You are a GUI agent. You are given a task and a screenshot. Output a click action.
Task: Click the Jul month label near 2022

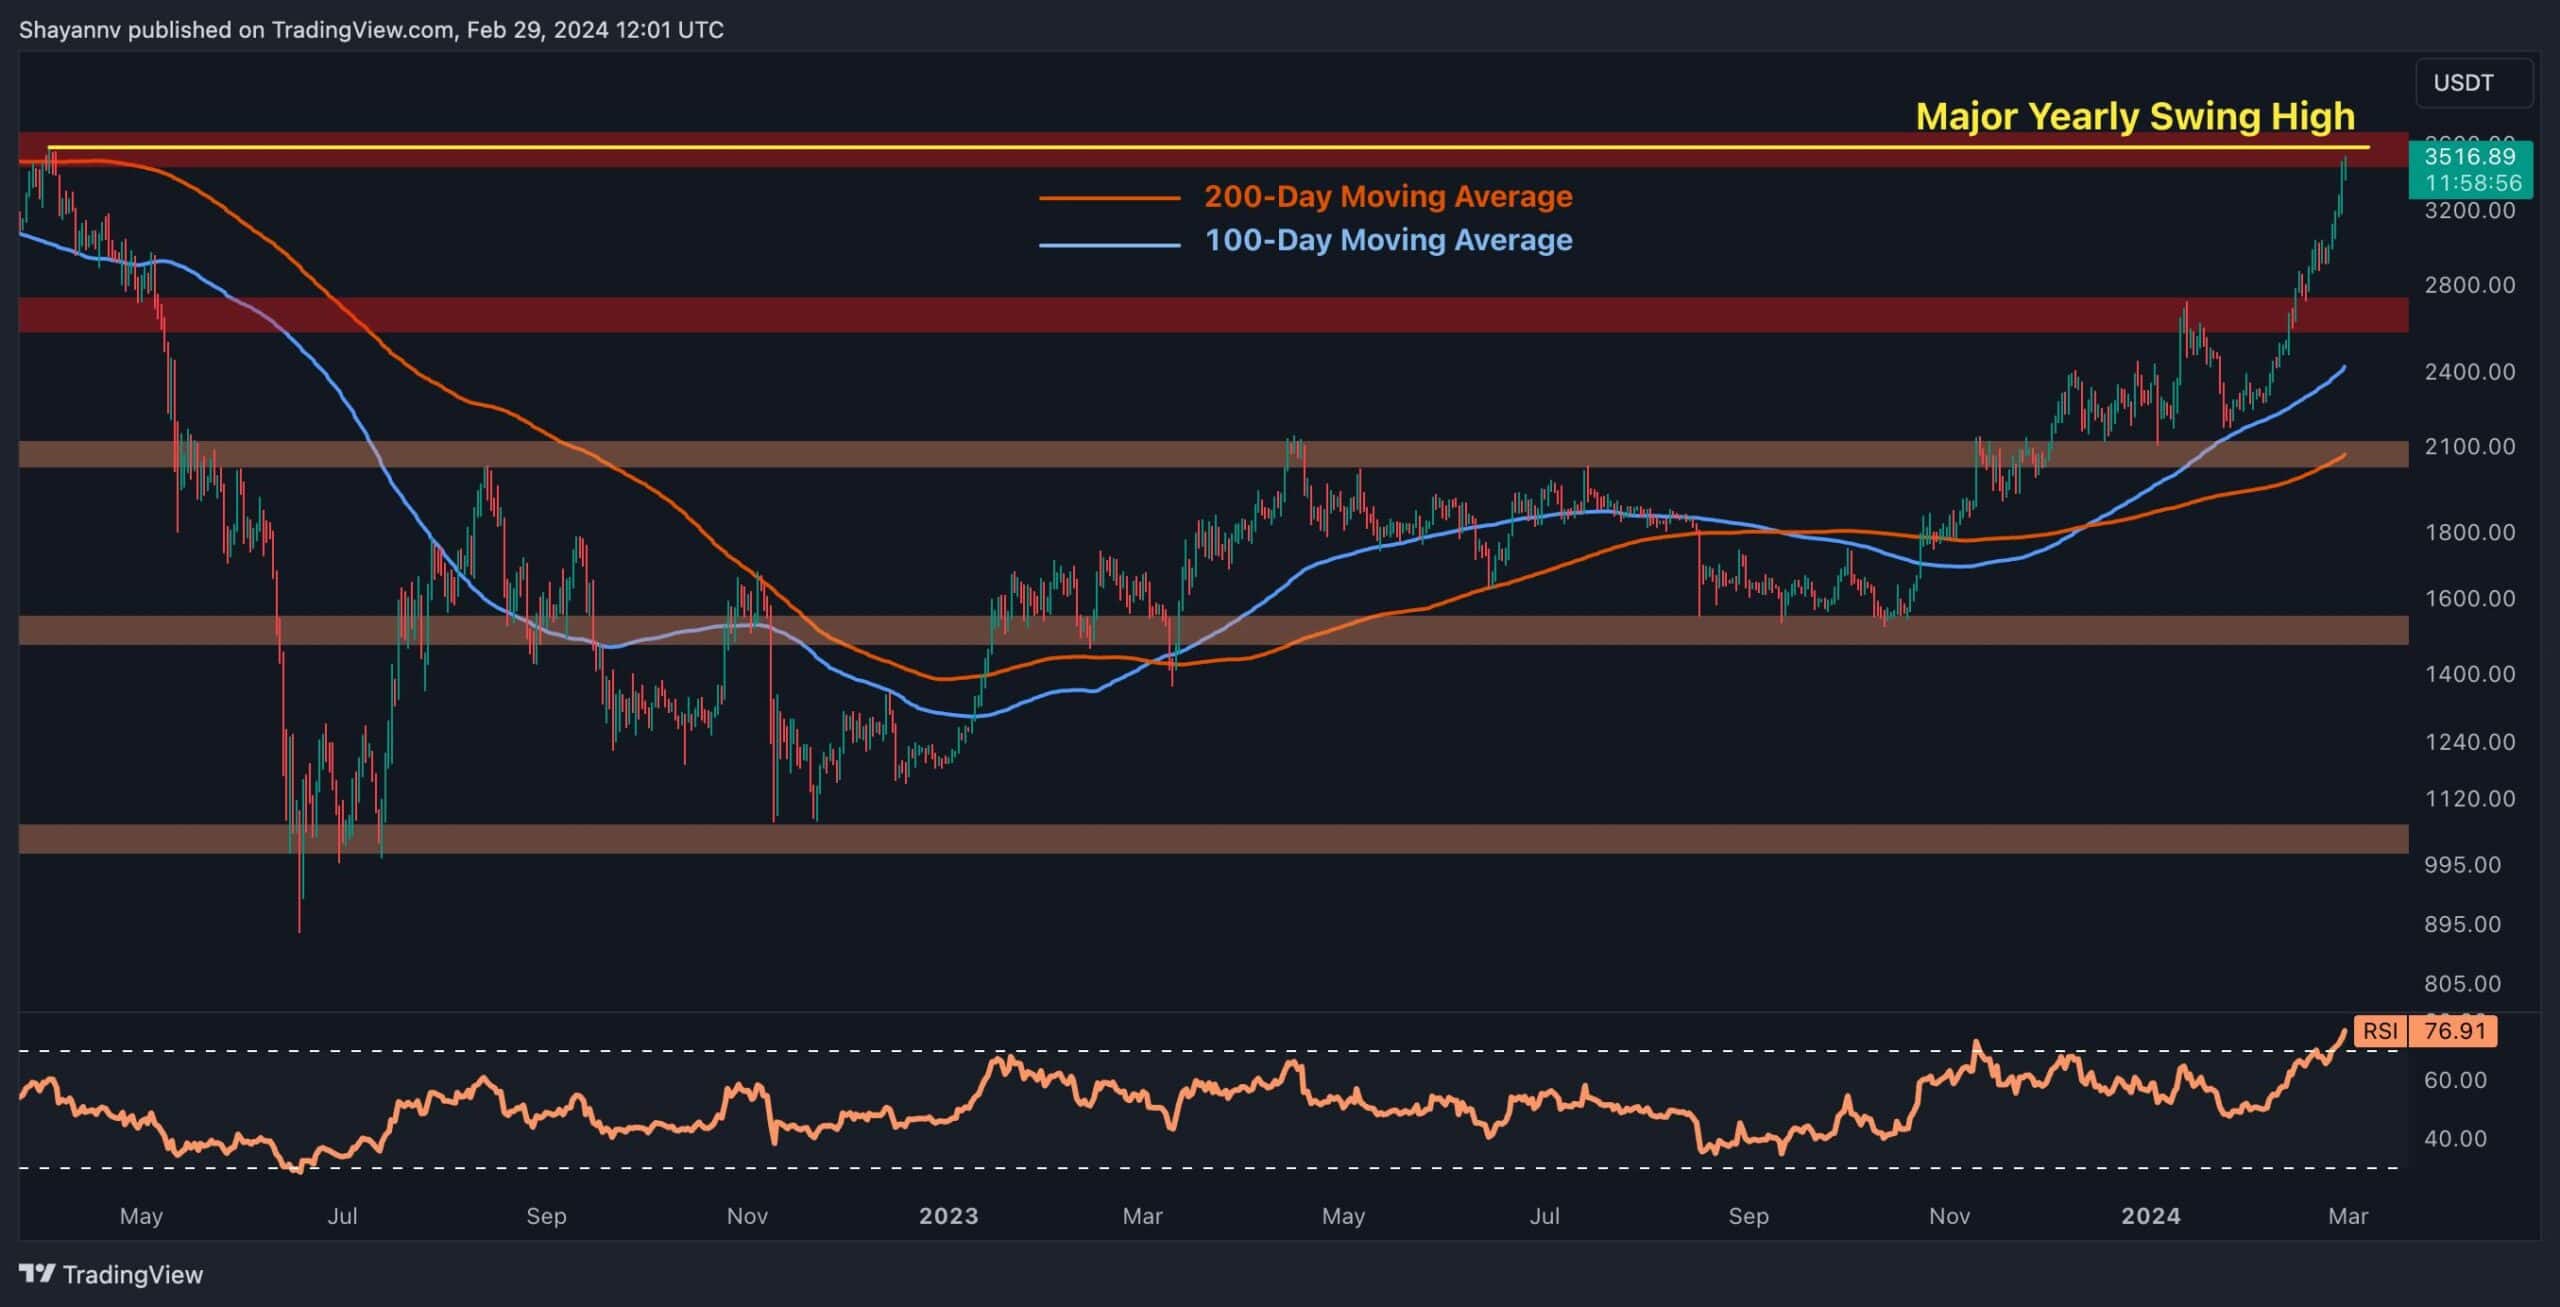pyautogui.click(x=342, y=1216)
